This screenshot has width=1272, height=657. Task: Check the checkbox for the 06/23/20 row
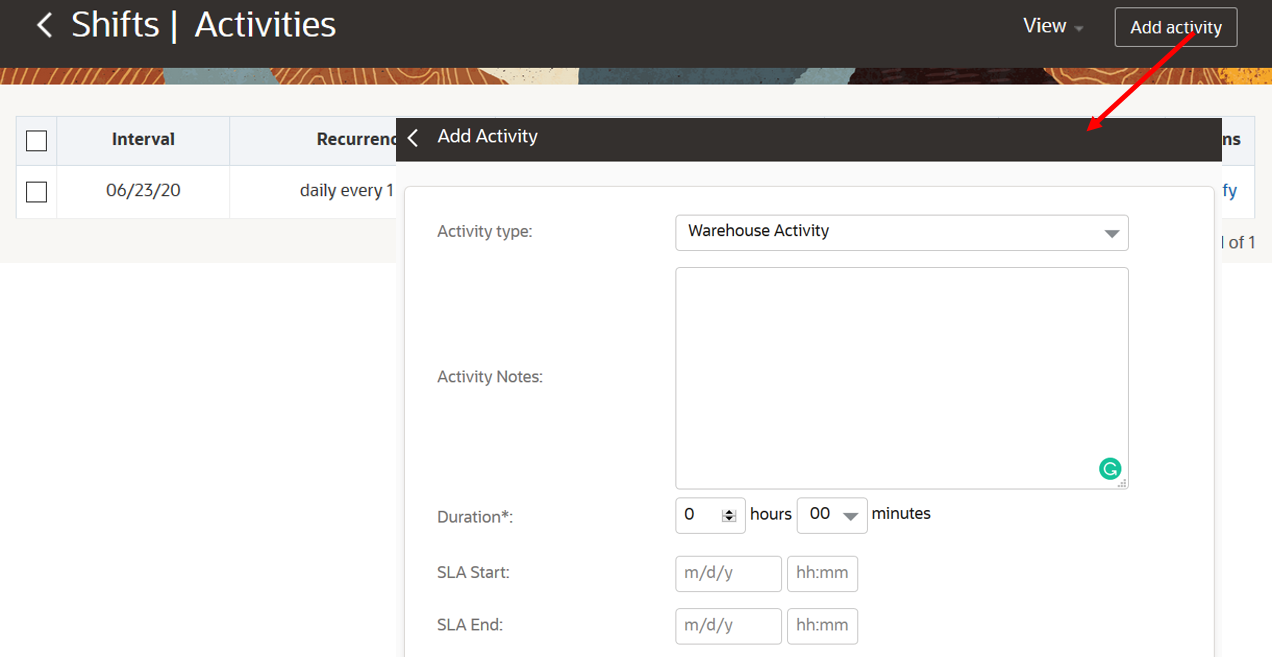[x=36, y=191]
